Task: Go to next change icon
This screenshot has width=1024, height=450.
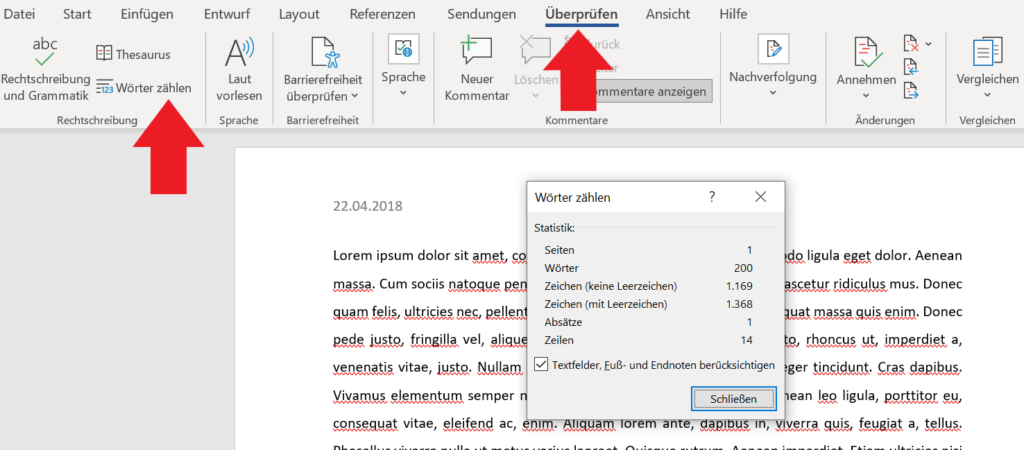Action: (911, 90)
